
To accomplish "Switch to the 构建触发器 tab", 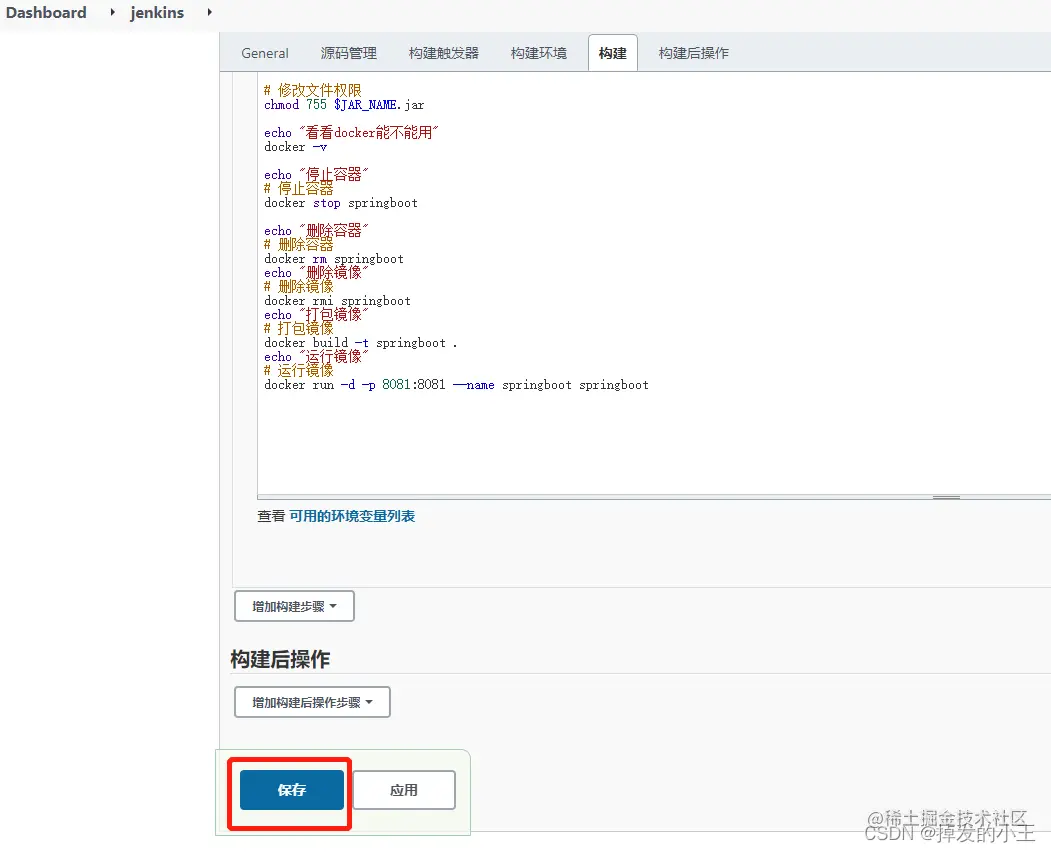I will (443, 53).
